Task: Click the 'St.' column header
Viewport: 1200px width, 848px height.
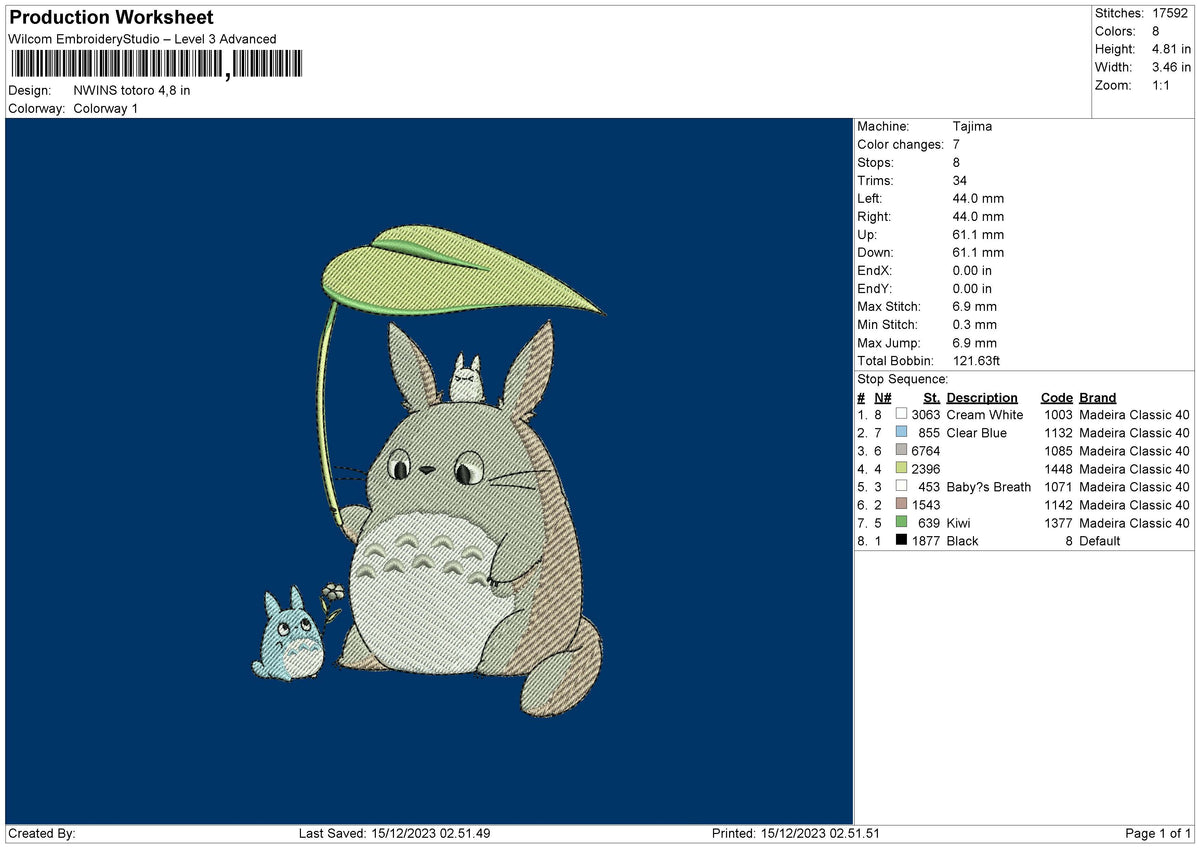Action: click(x=931, y=397)
